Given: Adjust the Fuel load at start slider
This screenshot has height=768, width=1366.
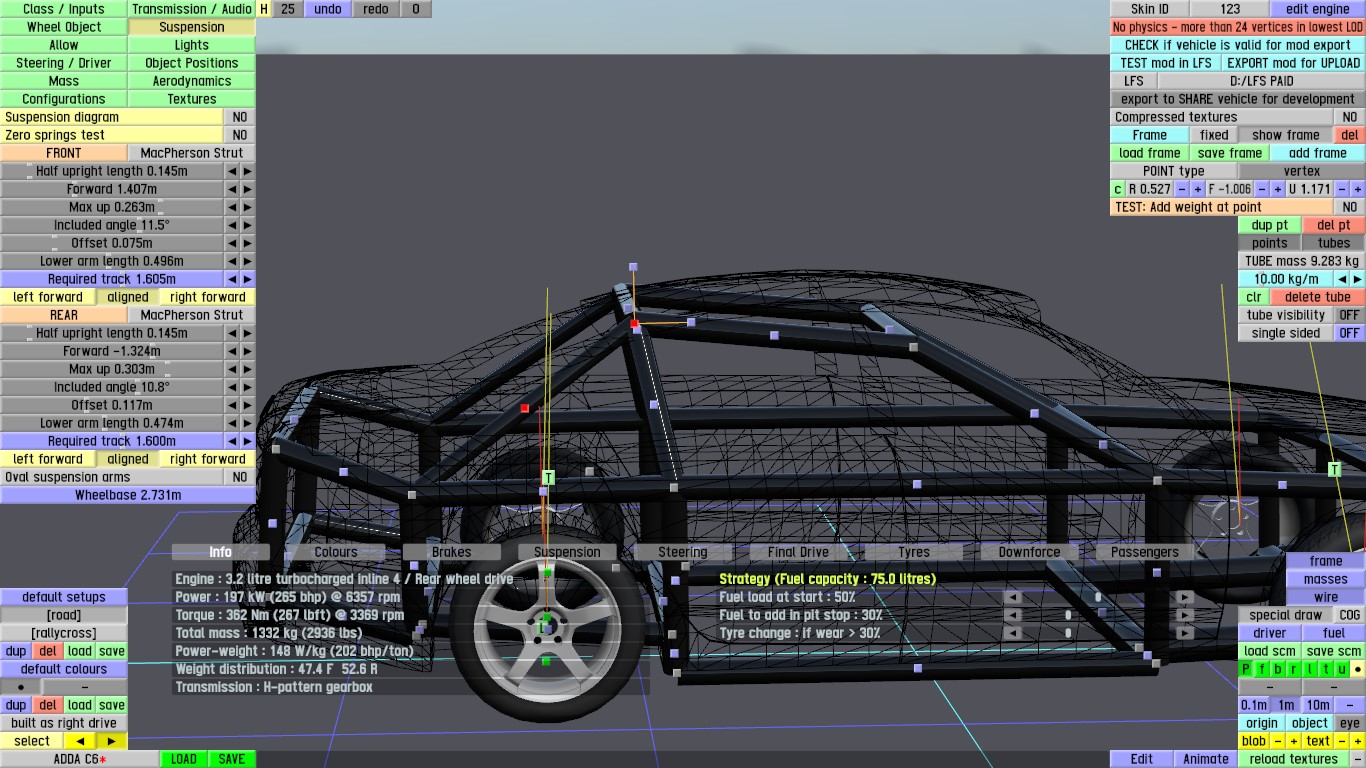Looking at the screenshot, I should (1098, 597).
